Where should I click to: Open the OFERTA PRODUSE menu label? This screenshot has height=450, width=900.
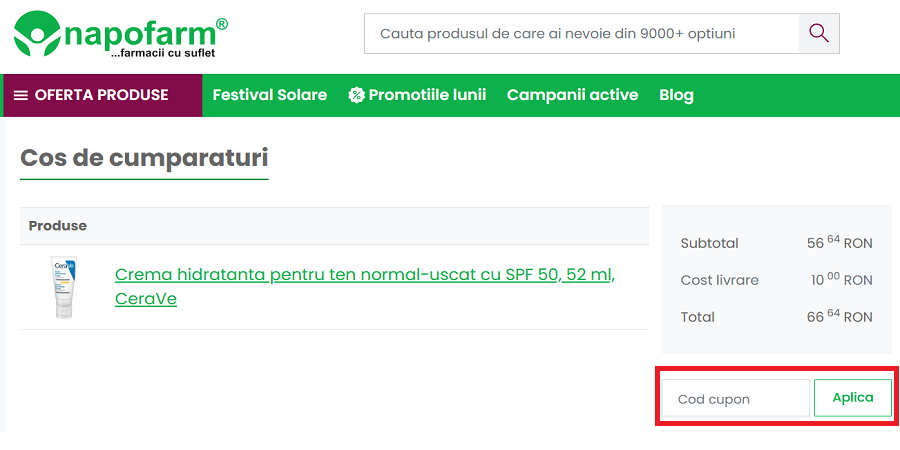(101, 95)
